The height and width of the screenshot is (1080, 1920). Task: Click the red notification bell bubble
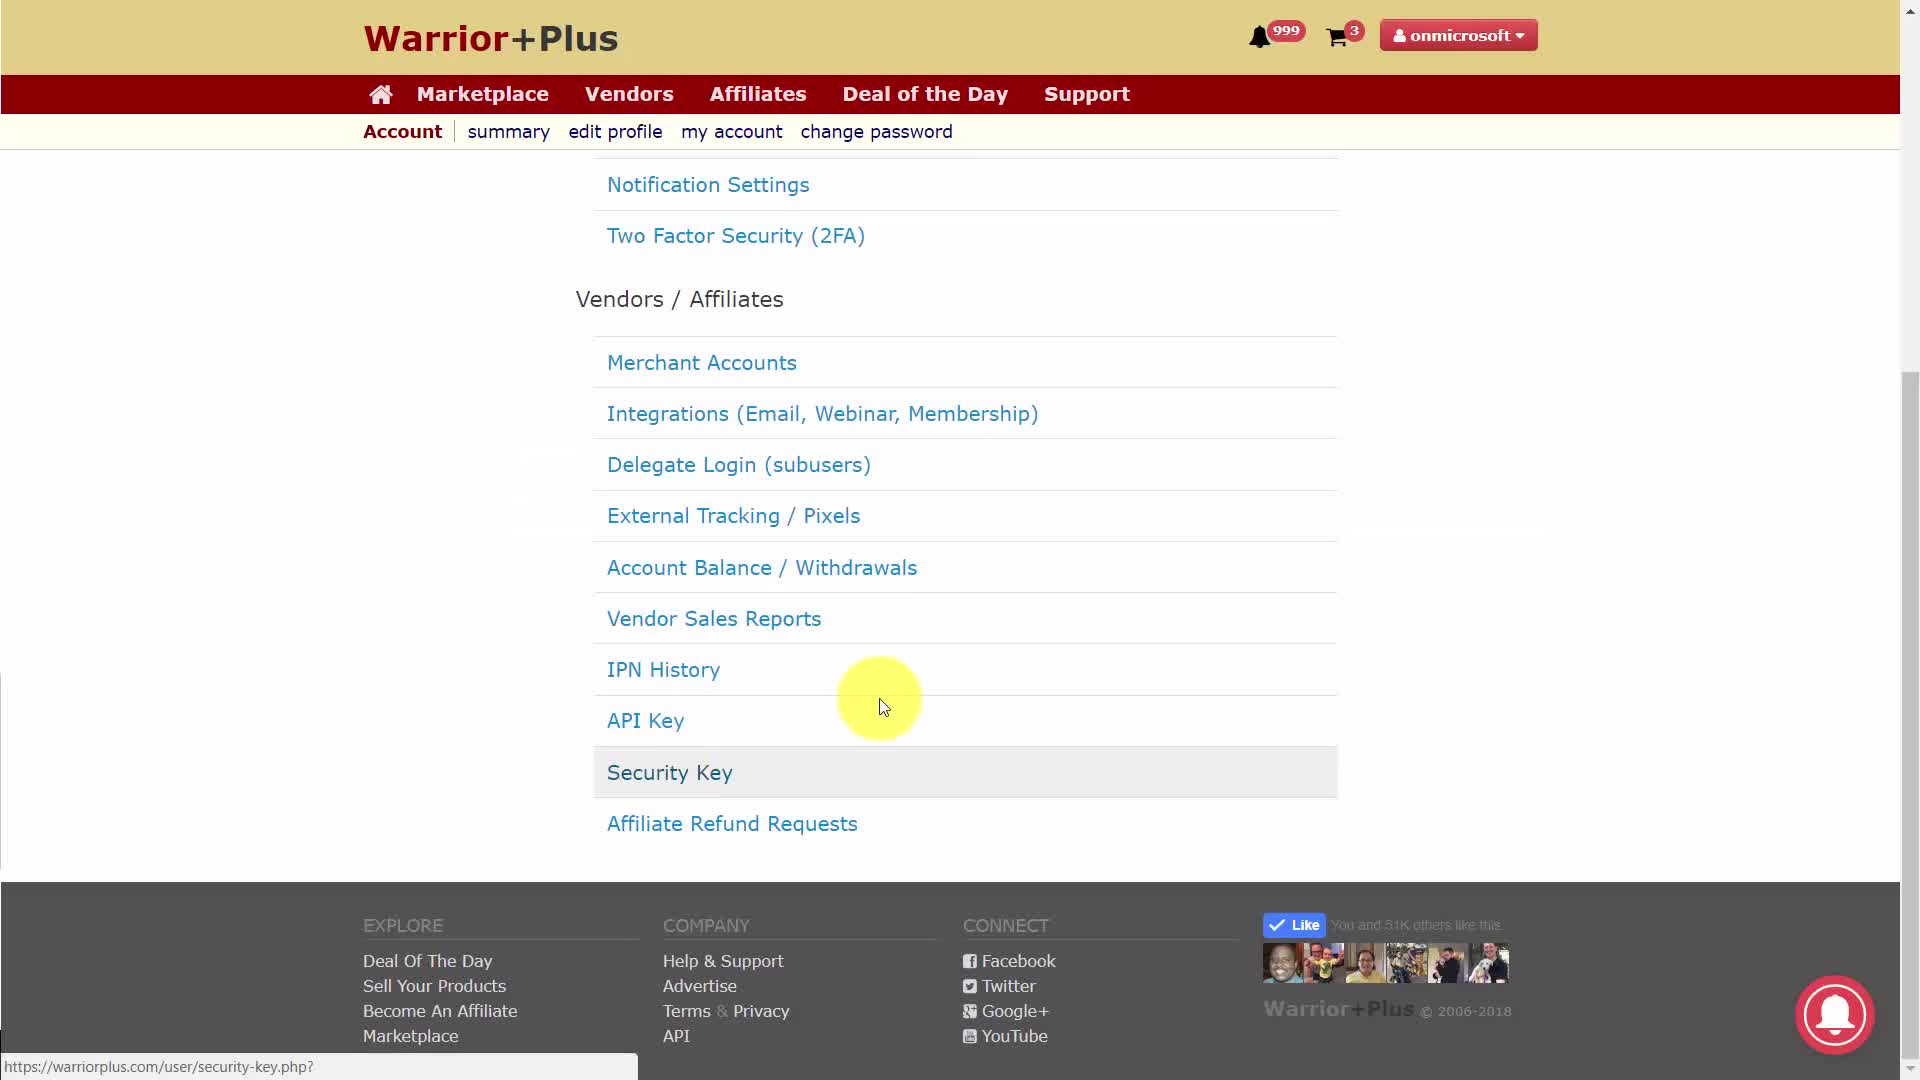click(x=1834, y=1015)
